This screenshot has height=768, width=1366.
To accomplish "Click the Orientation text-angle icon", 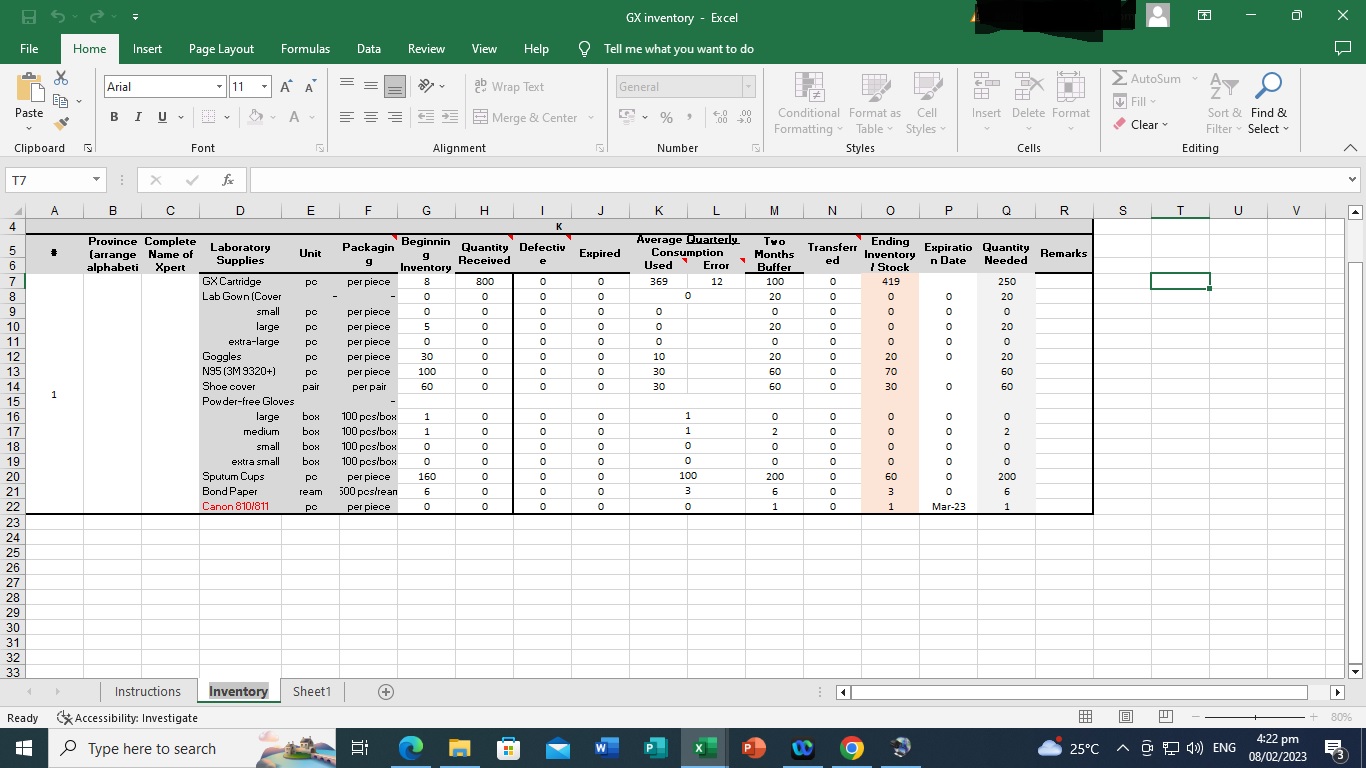I will pos(426,87).
